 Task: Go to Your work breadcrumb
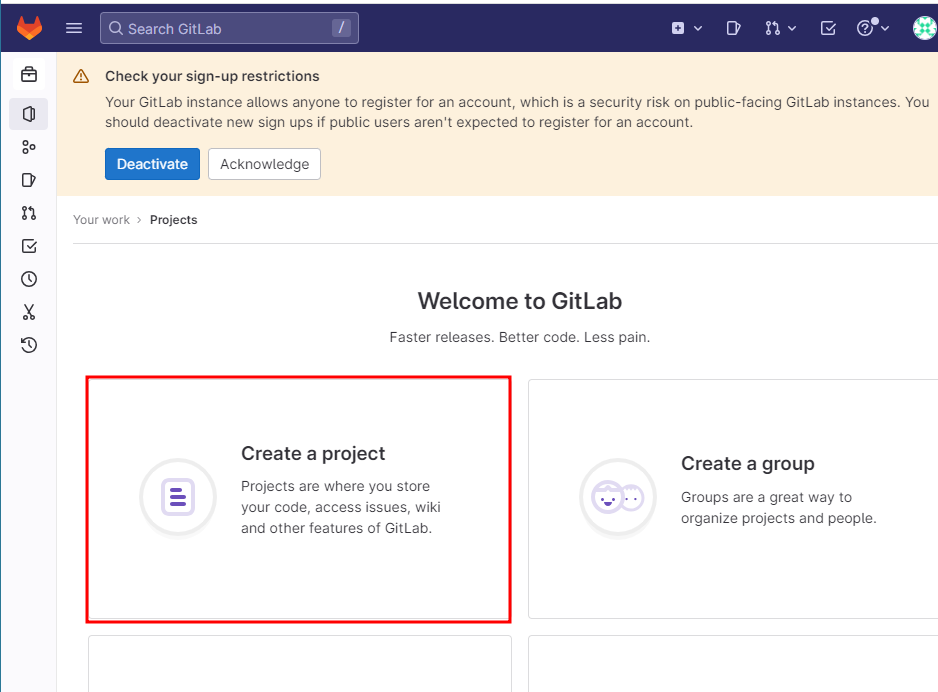click(101, 220)
